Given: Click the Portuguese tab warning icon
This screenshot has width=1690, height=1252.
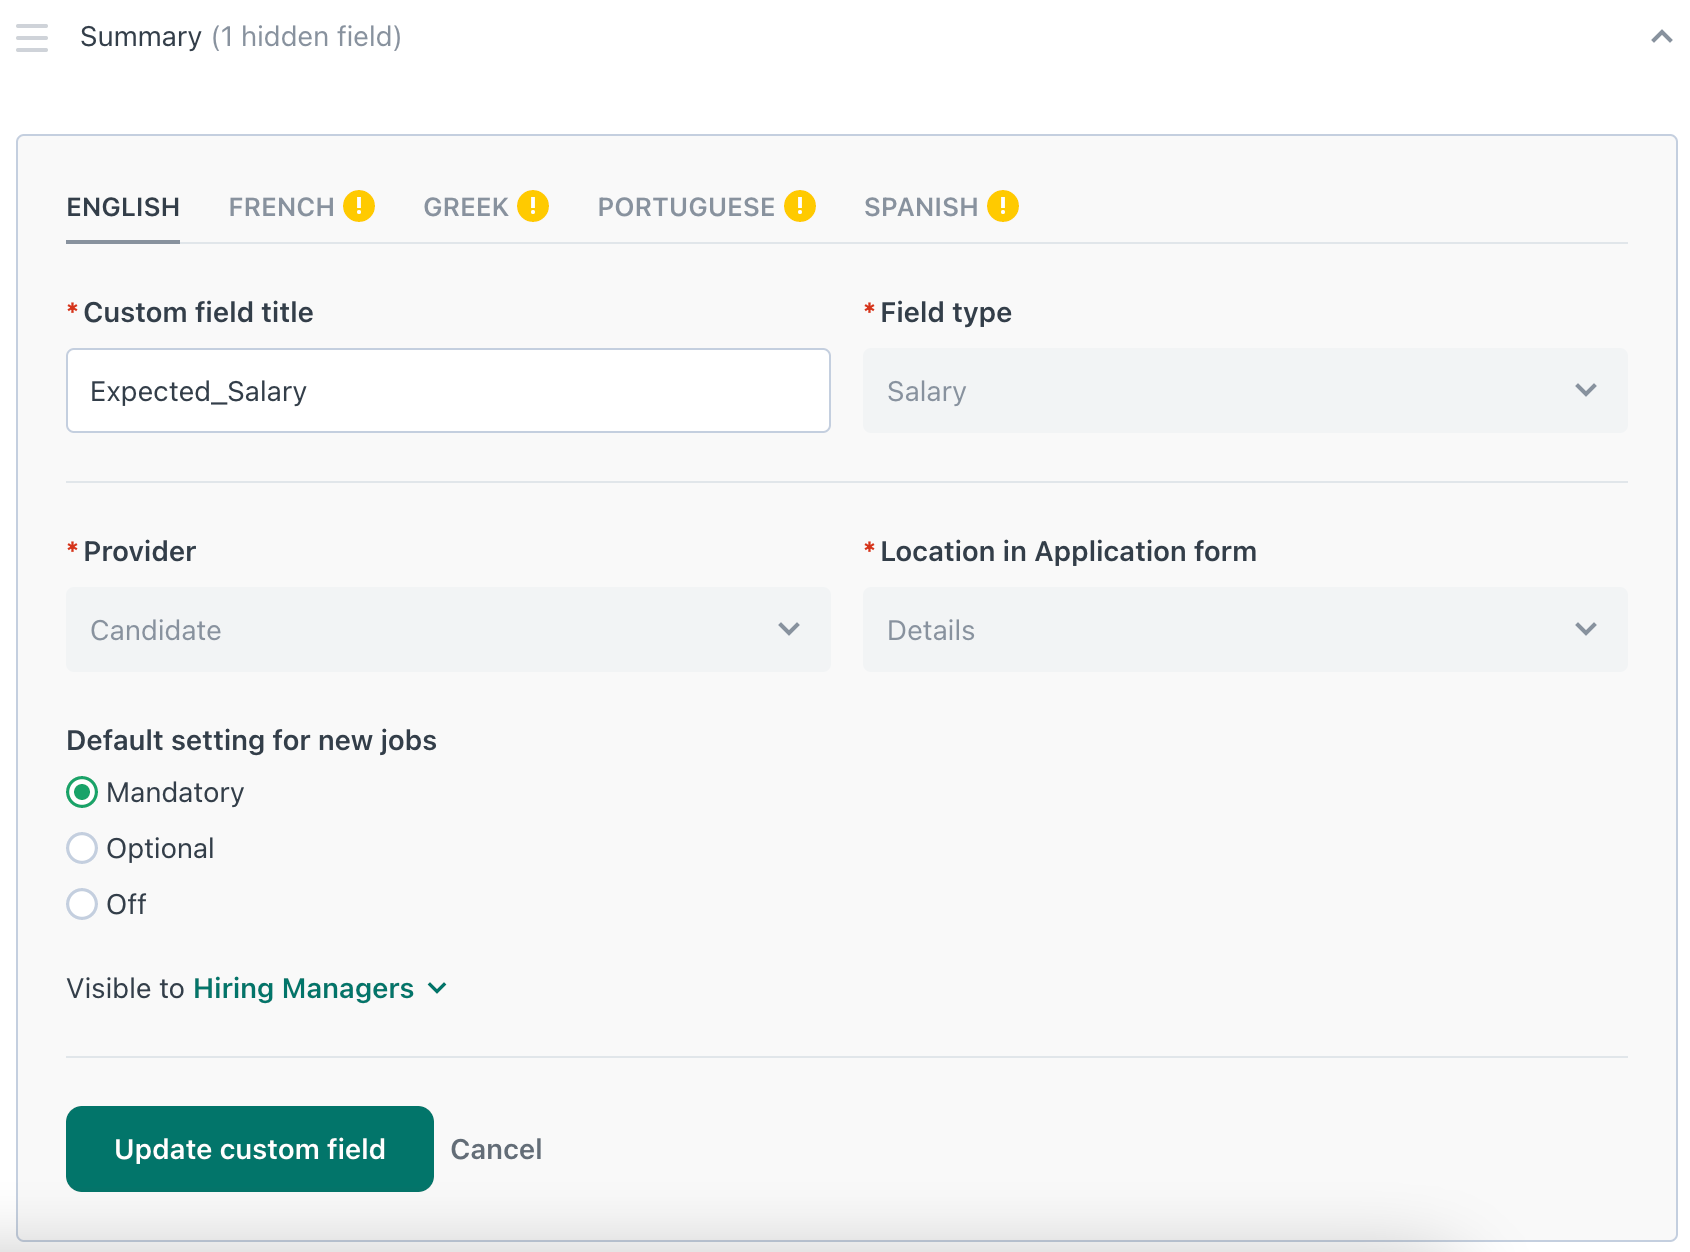Looking at the screenshot, I should (x=800, y=206).
